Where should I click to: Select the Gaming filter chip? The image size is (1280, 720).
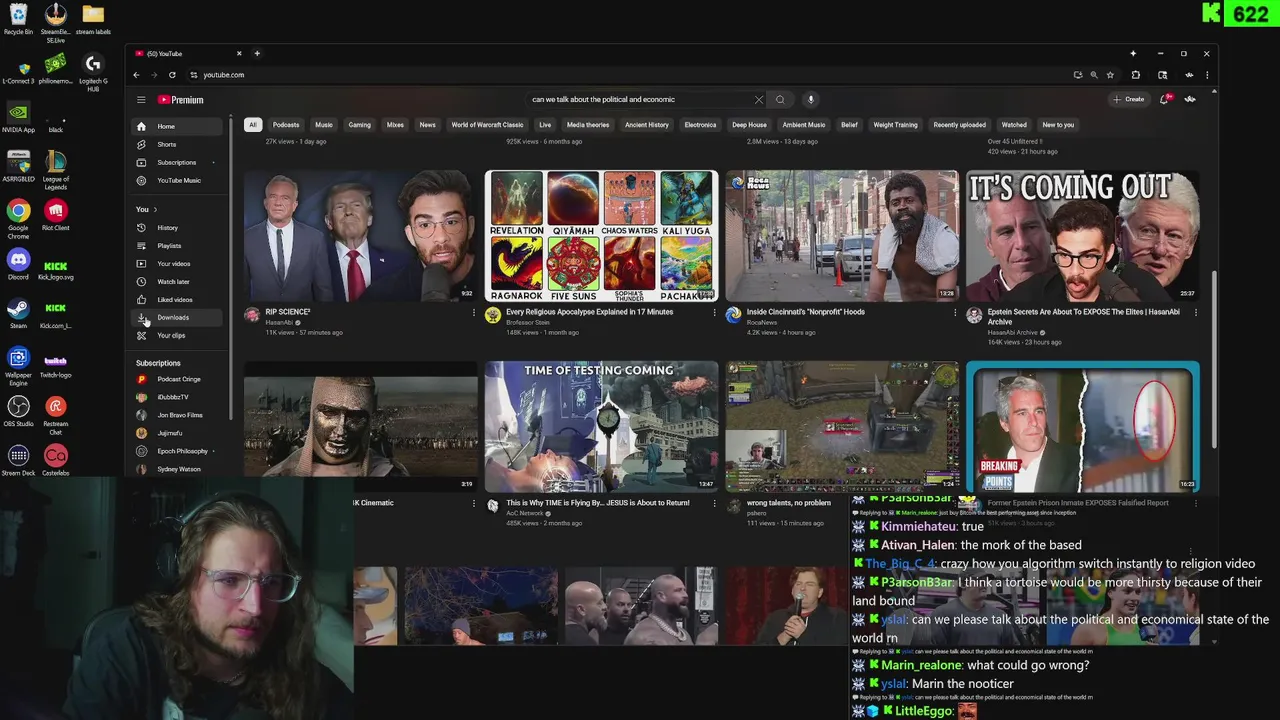coord(359,125)
